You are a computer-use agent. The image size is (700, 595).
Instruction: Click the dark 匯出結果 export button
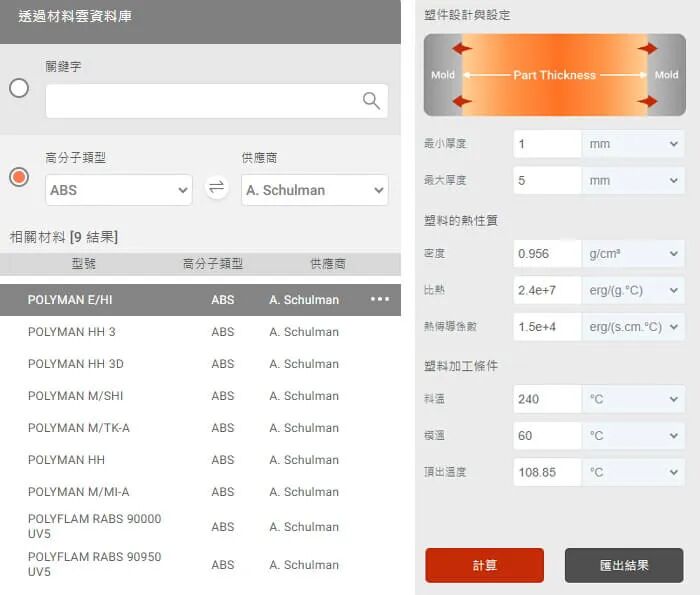pos(624,566)
